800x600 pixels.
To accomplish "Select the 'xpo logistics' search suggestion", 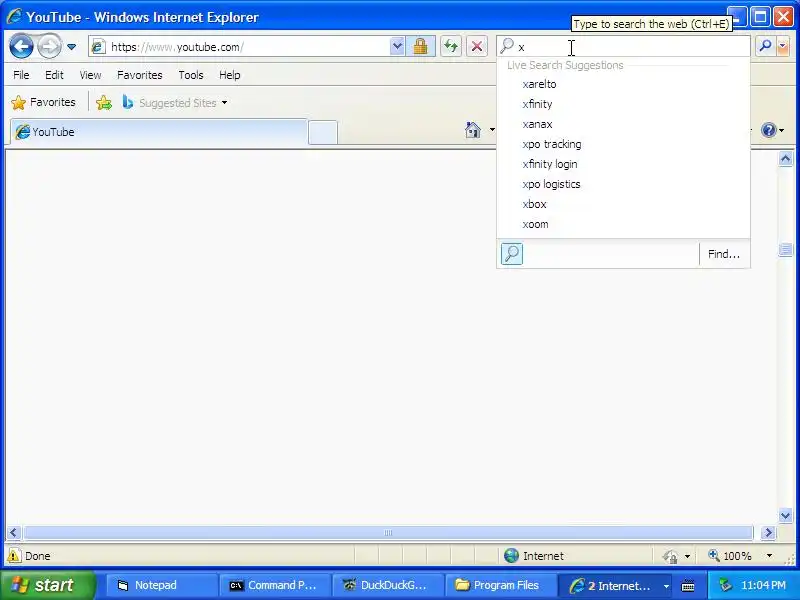I will click(623, 184).
